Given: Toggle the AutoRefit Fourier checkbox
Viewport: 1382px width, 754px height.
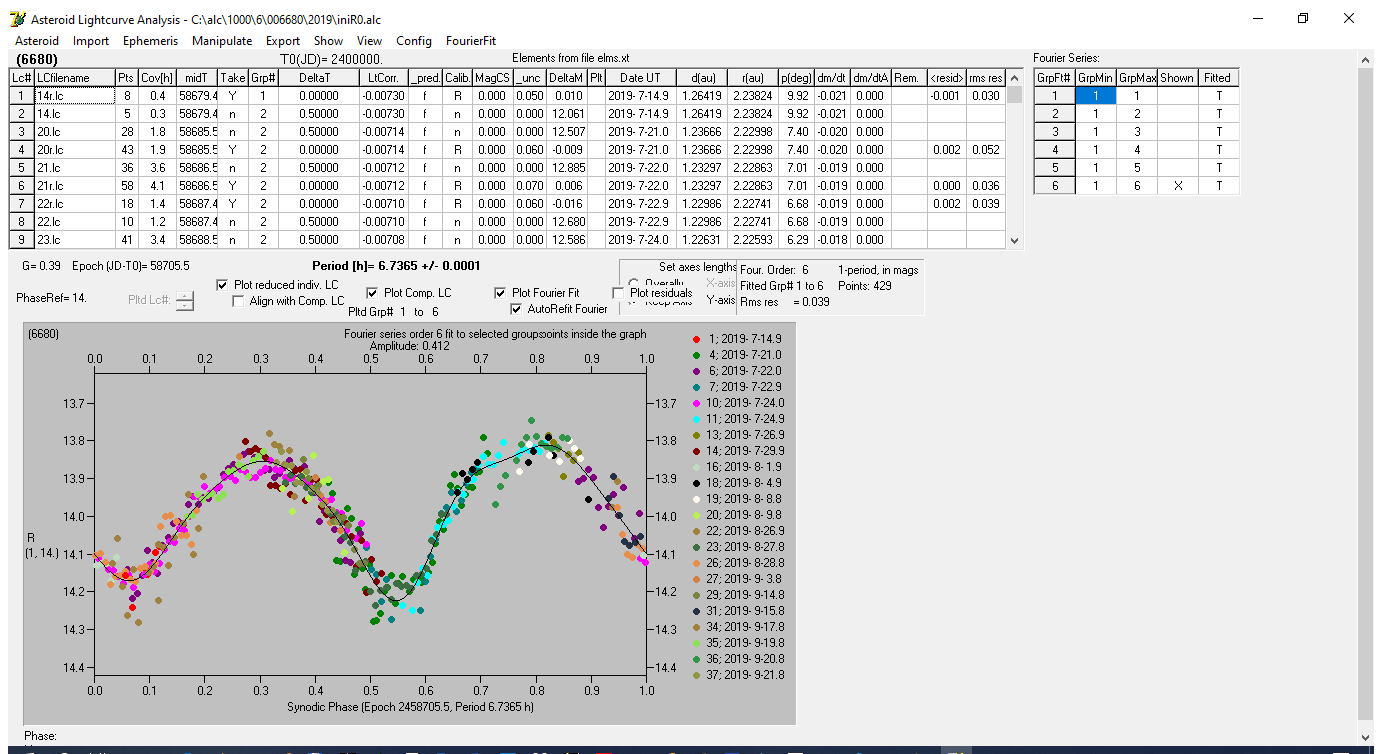Looking at the screenshot, I should point(516,309).
